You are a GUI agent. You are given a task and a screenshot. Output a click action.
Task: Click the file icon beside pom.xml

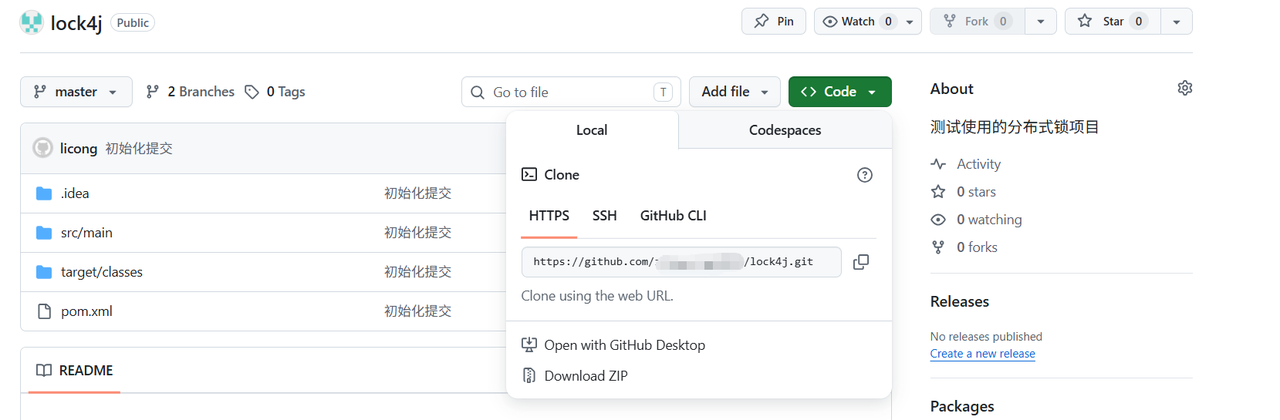[x=44, y=311]
